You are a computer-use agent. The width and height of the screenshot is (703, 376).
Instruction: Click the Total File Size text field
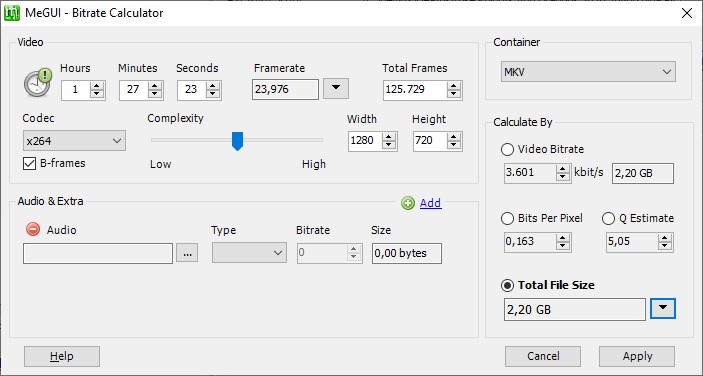click(575, 309)
